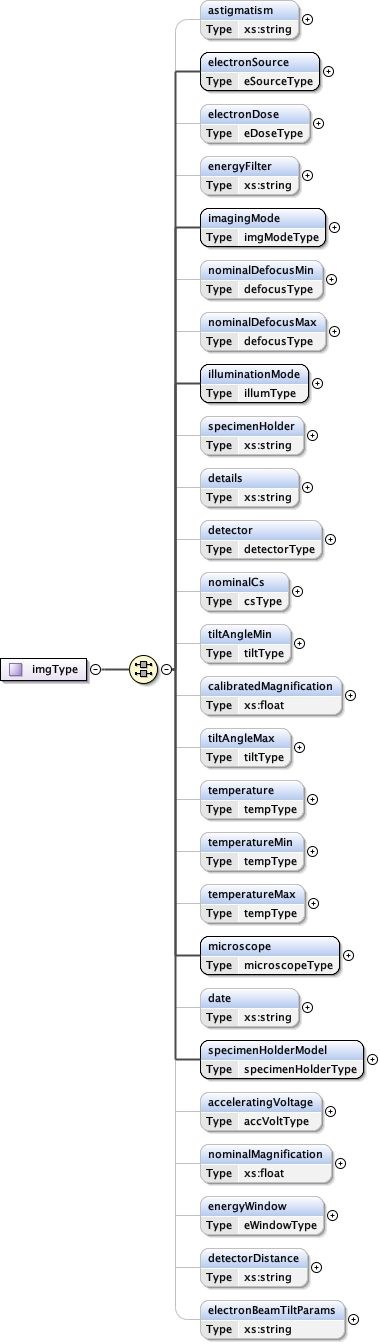Expand the specimenHolderModel element
The image size is (380, 1344).
pos(372,1059)
